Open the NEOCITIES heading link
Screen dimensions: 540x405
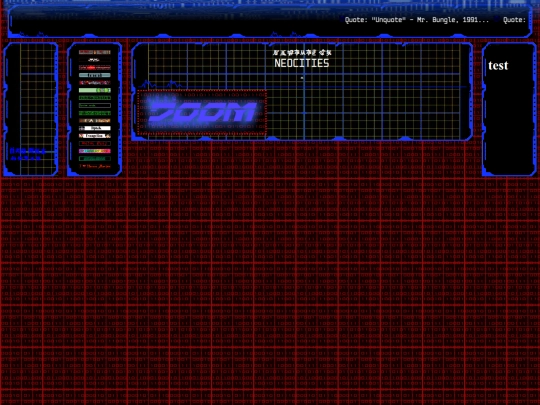point(302,63)
